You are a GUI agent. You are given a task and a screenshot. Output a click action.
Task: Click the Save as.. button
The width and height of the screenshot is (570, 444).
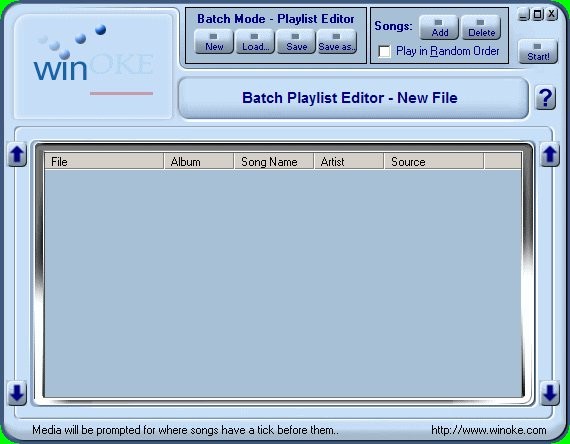(337, 42)
